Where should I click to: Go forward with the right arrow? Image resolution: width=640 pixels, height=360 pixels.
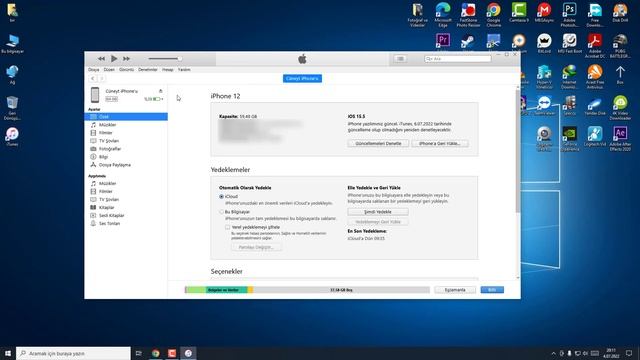click(x=102, y=78)
